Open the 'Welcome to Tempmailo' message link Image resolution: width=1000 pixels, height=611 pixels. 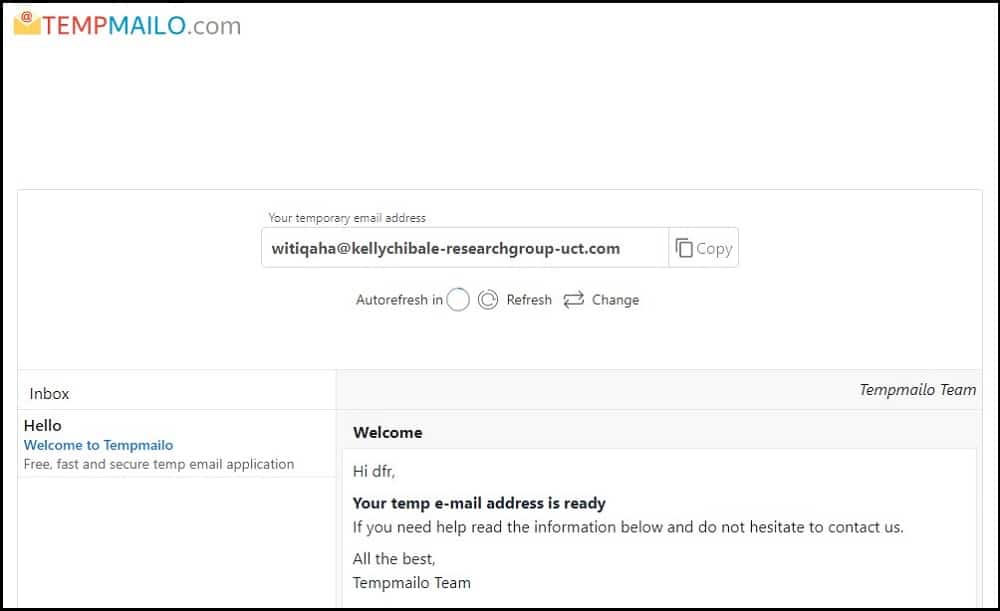pos(98,445)
